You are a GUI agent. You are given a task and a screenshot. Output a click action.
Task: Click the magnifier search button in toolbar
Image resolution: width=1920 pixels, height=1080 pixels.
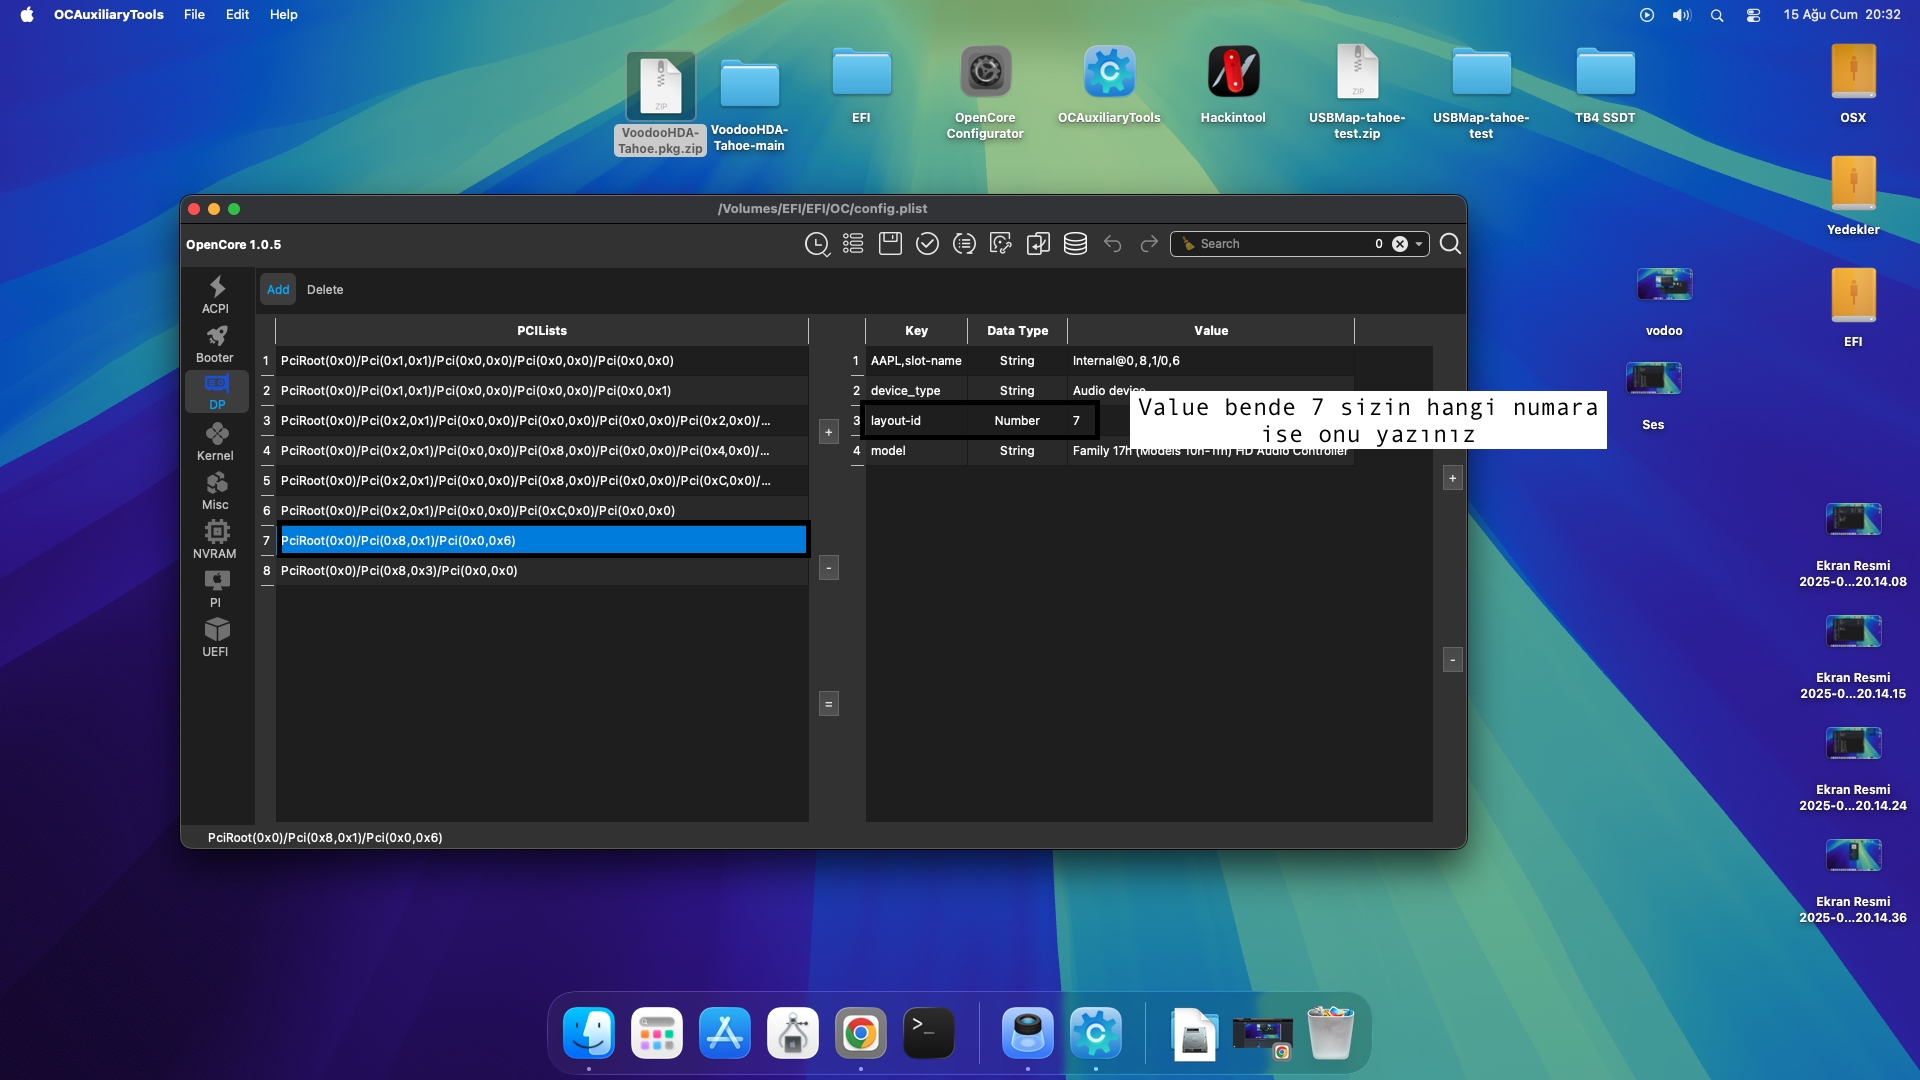coord(1450,244)
